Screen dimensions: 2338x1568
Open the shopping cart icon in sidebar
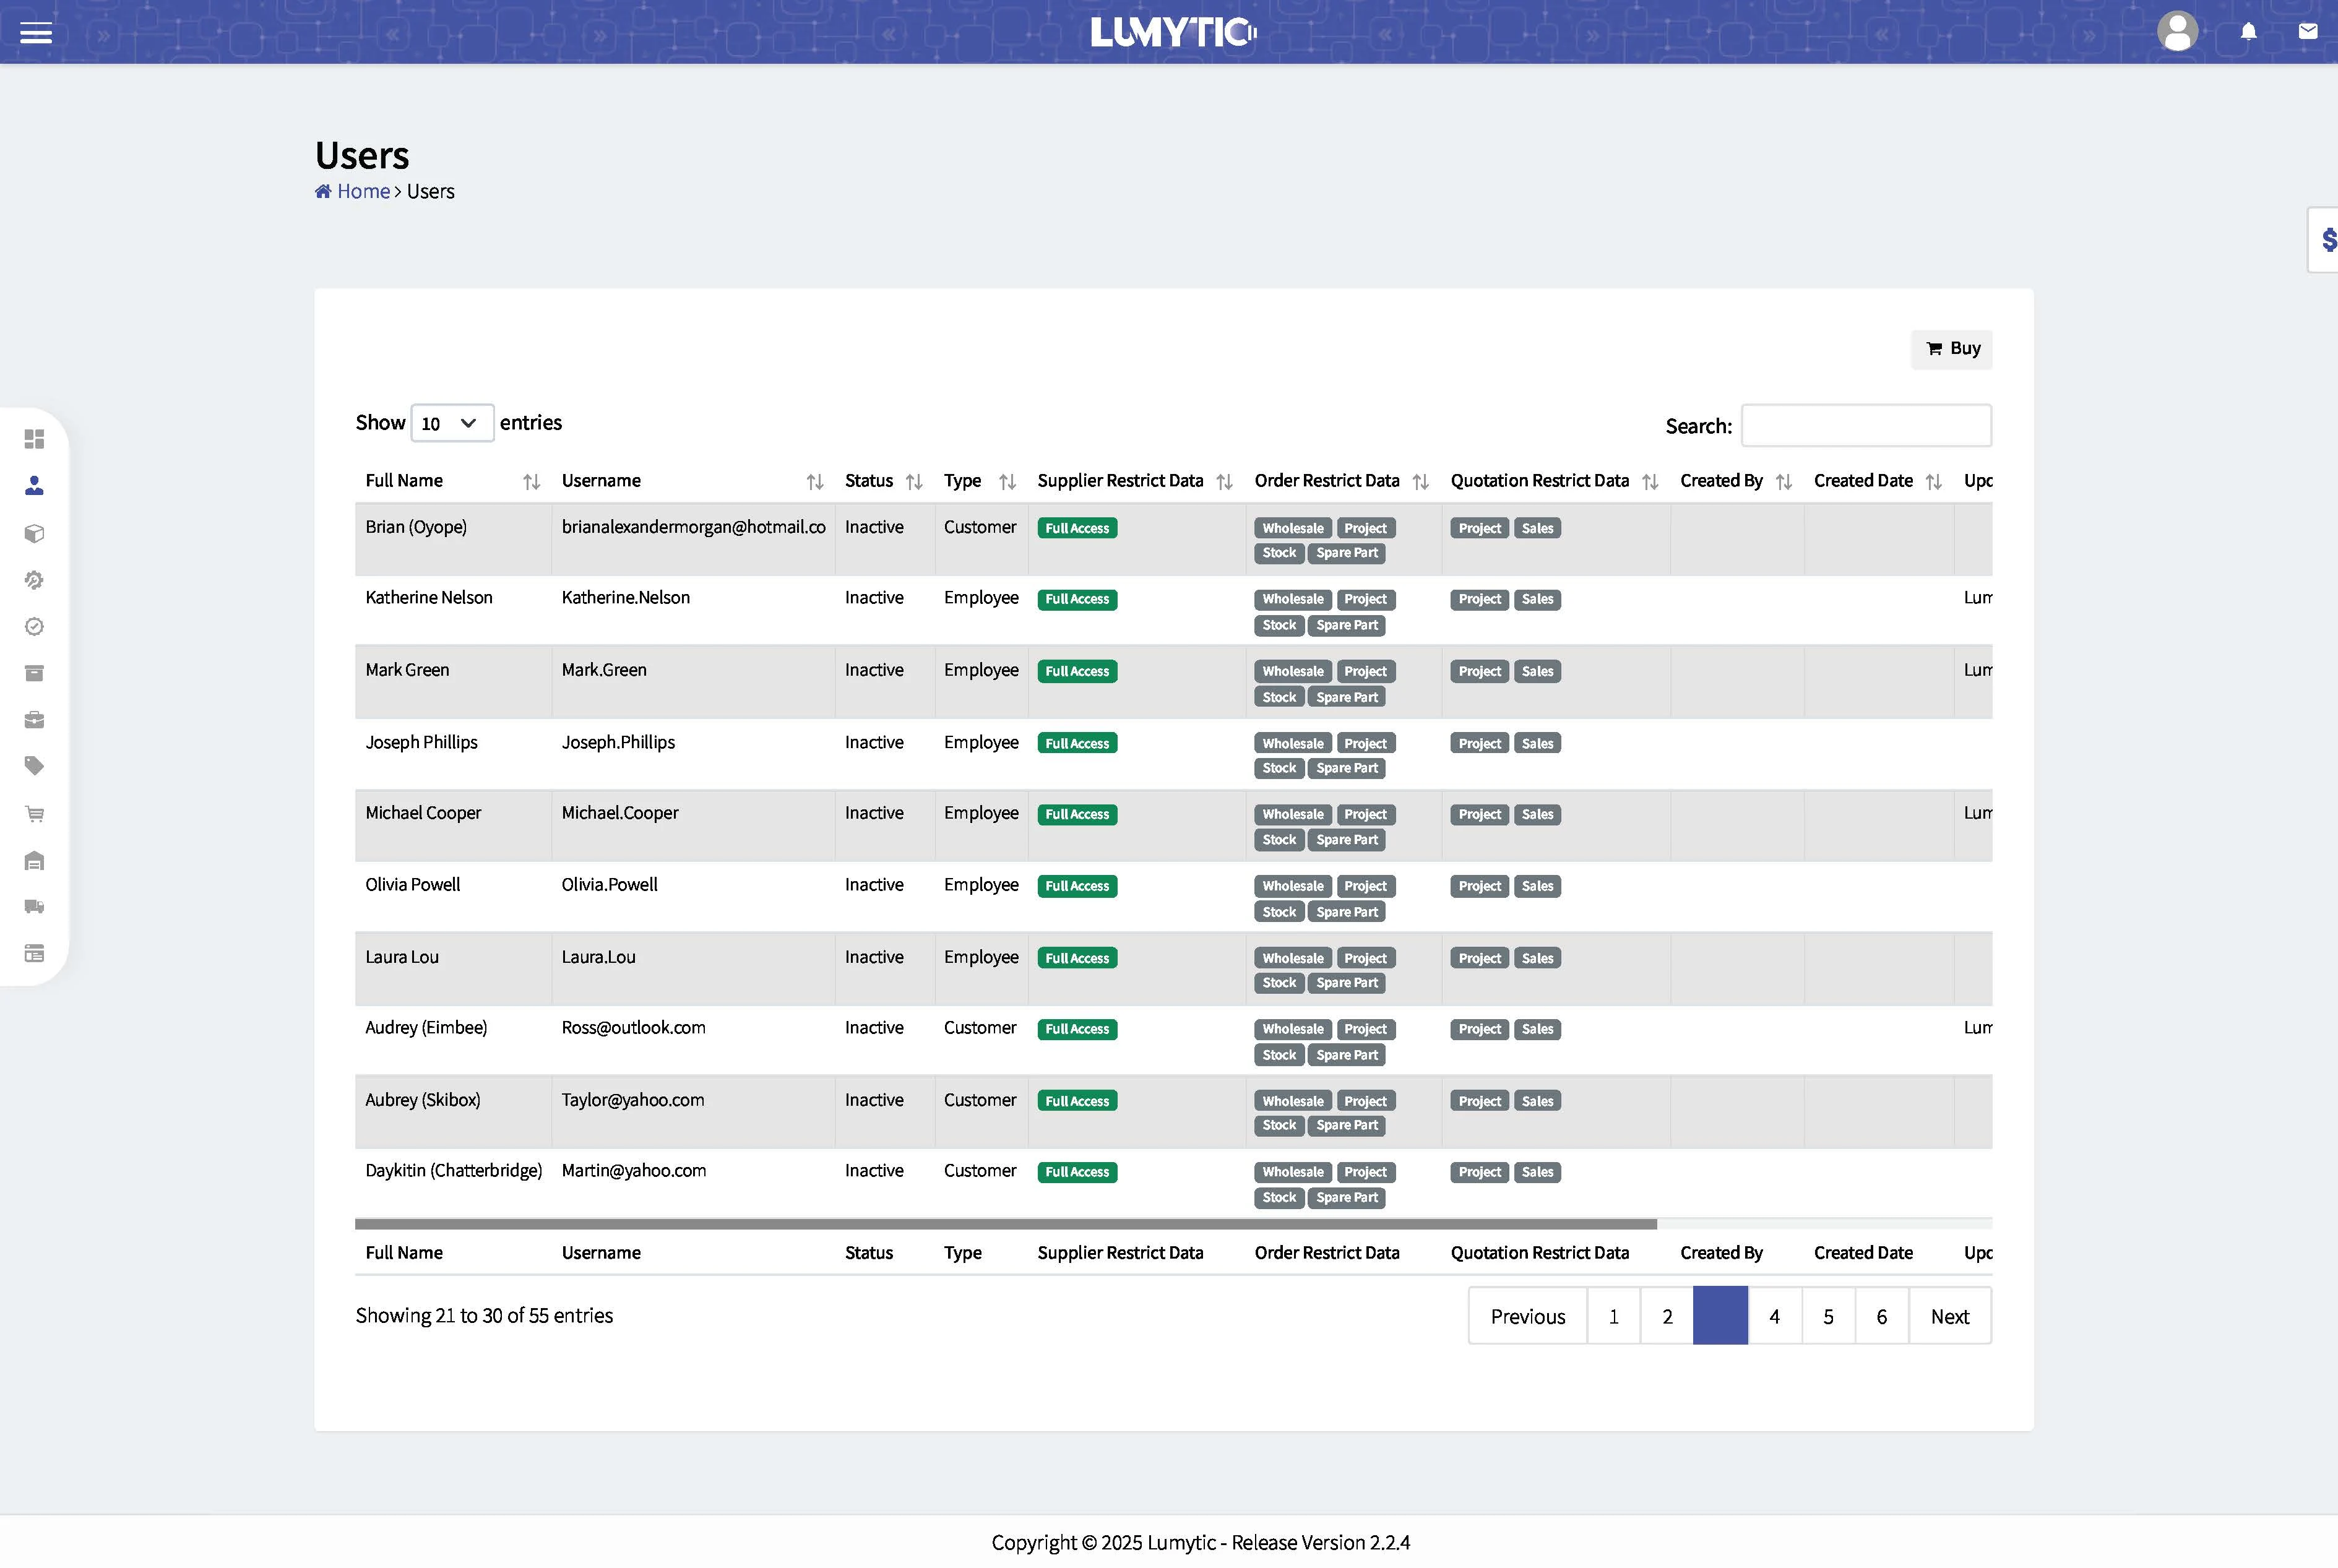pos(34,813)
